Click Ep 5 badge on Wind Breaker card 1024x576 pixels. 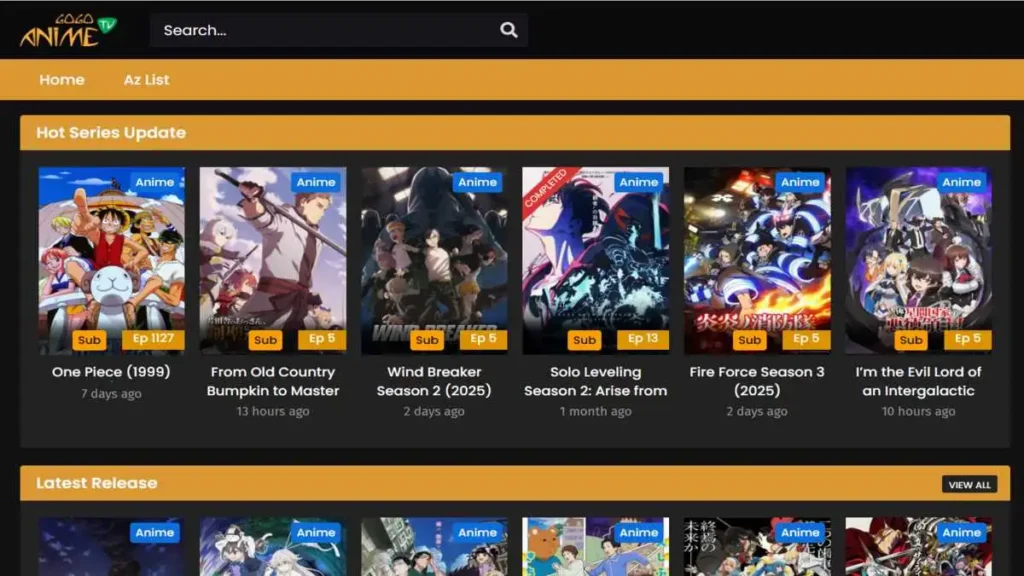point(483,338)
